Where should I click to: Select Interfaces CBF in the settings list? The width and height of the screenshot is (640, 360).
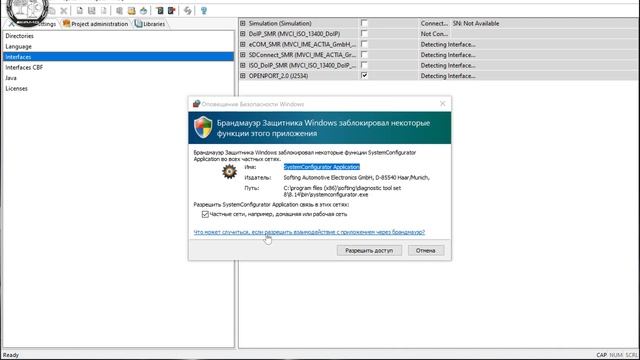(24, 67)
